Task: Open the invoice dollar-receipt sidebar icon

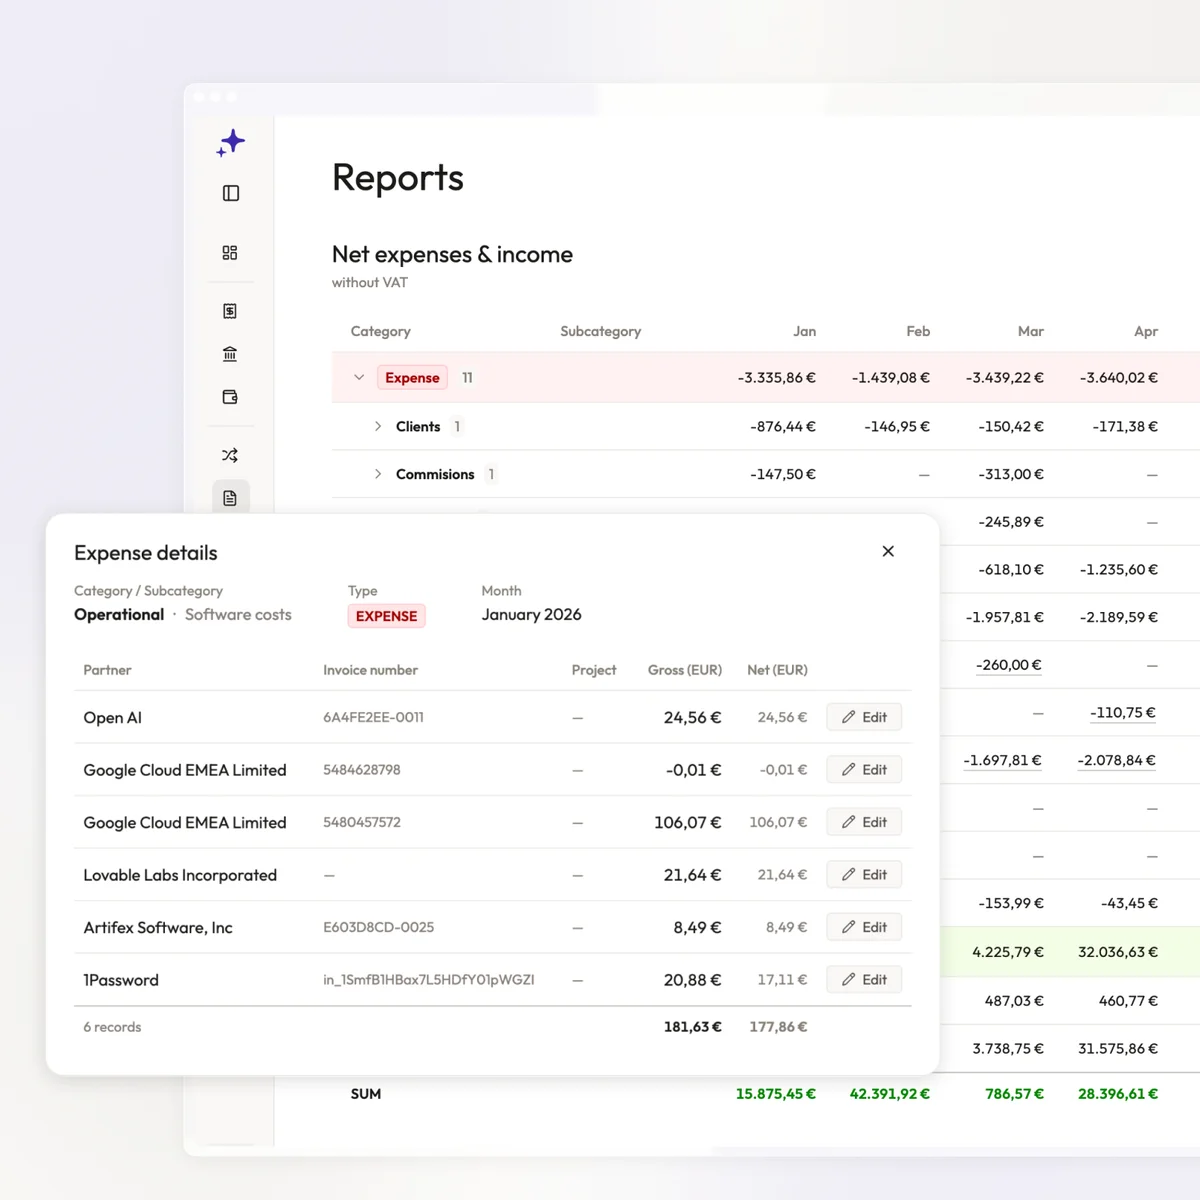Action: pyautogui.click(x=230, y=311)
